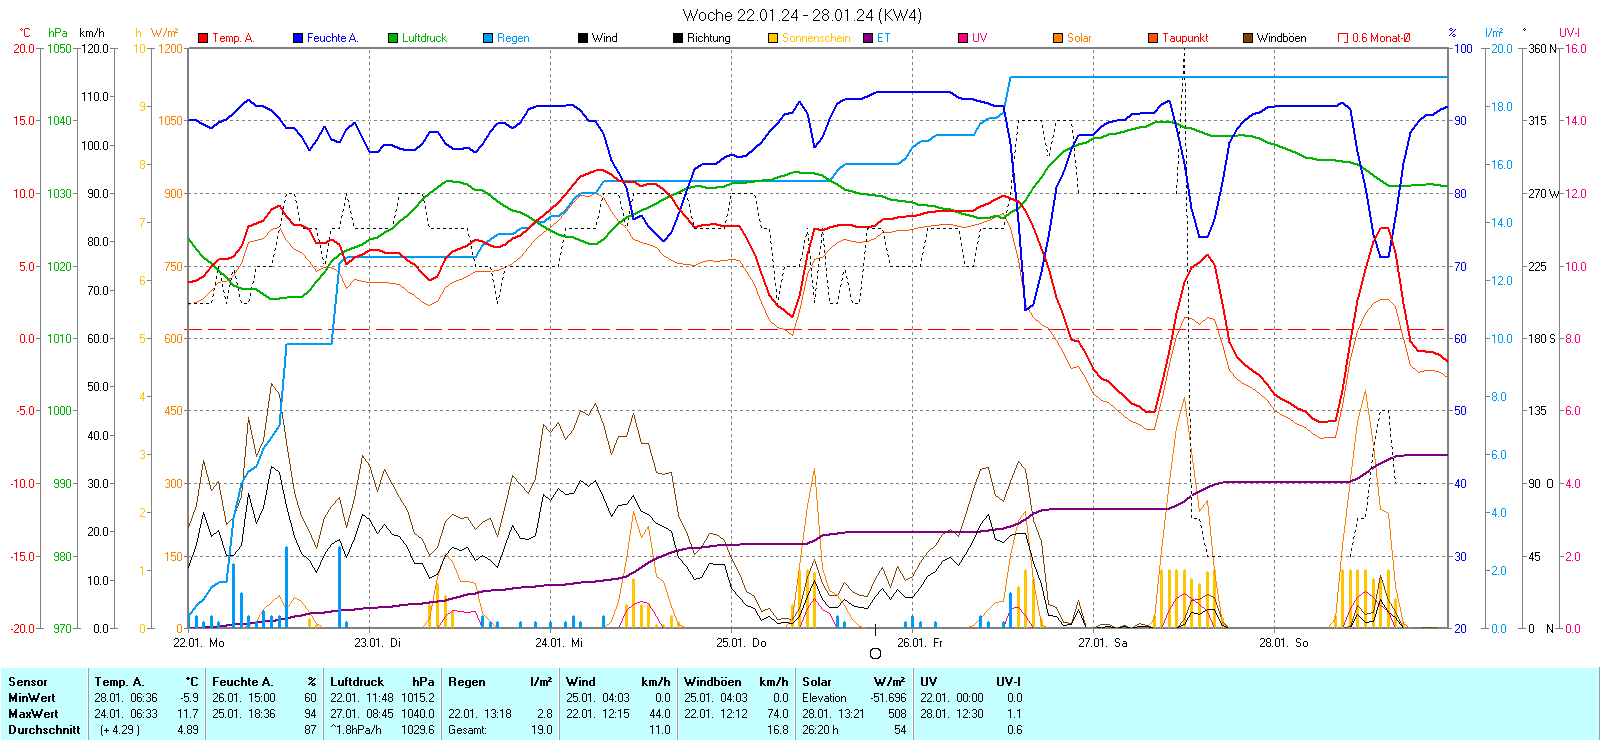
Task: Click the '23.01. Di' date axis label
Action: click(x=378, y=643)
